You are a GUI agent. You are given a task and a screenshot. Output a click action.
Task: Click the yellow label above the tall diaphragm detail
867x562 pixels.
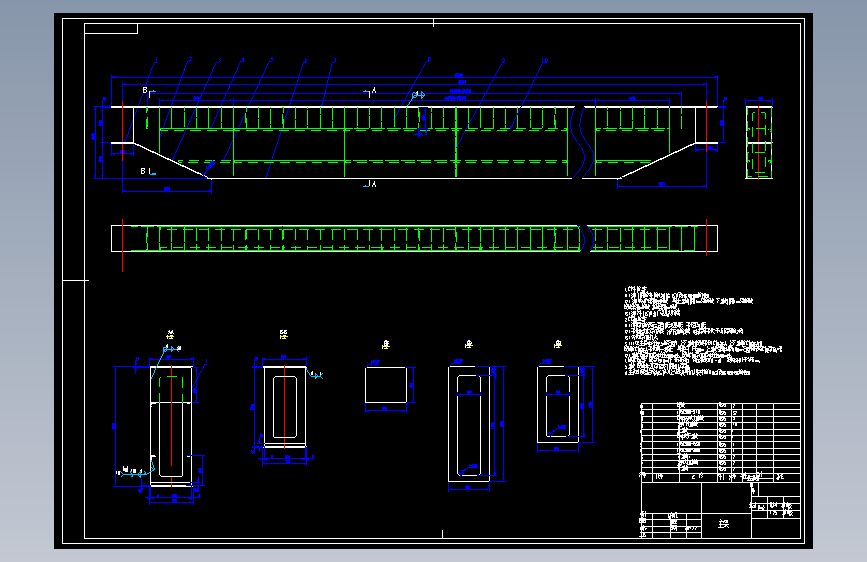coord(468,344)
